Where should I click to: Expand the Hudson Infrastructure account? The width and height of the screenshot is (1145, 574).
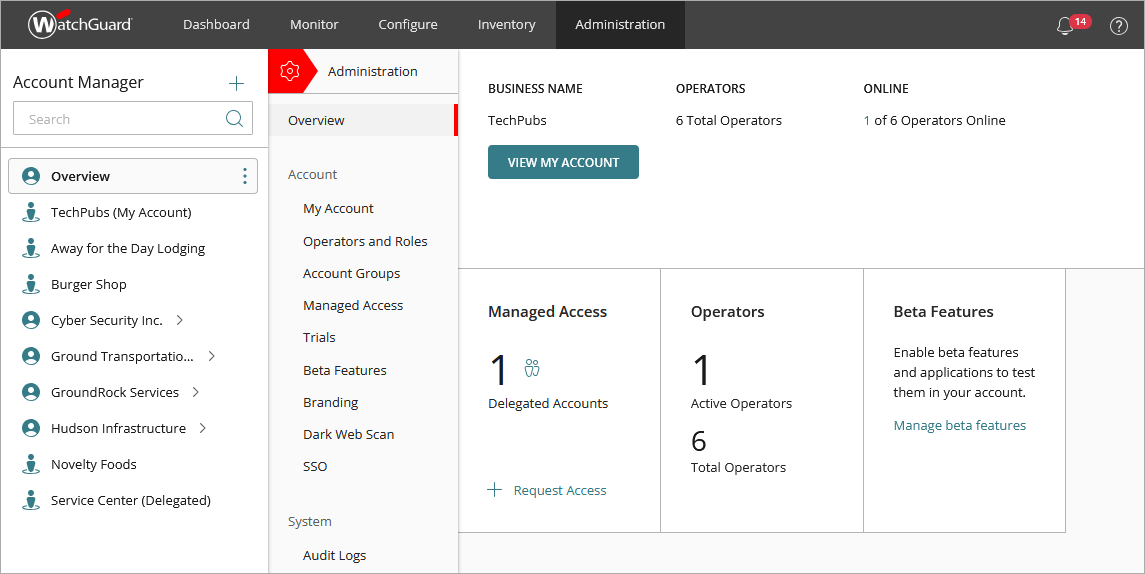point(203,428)
